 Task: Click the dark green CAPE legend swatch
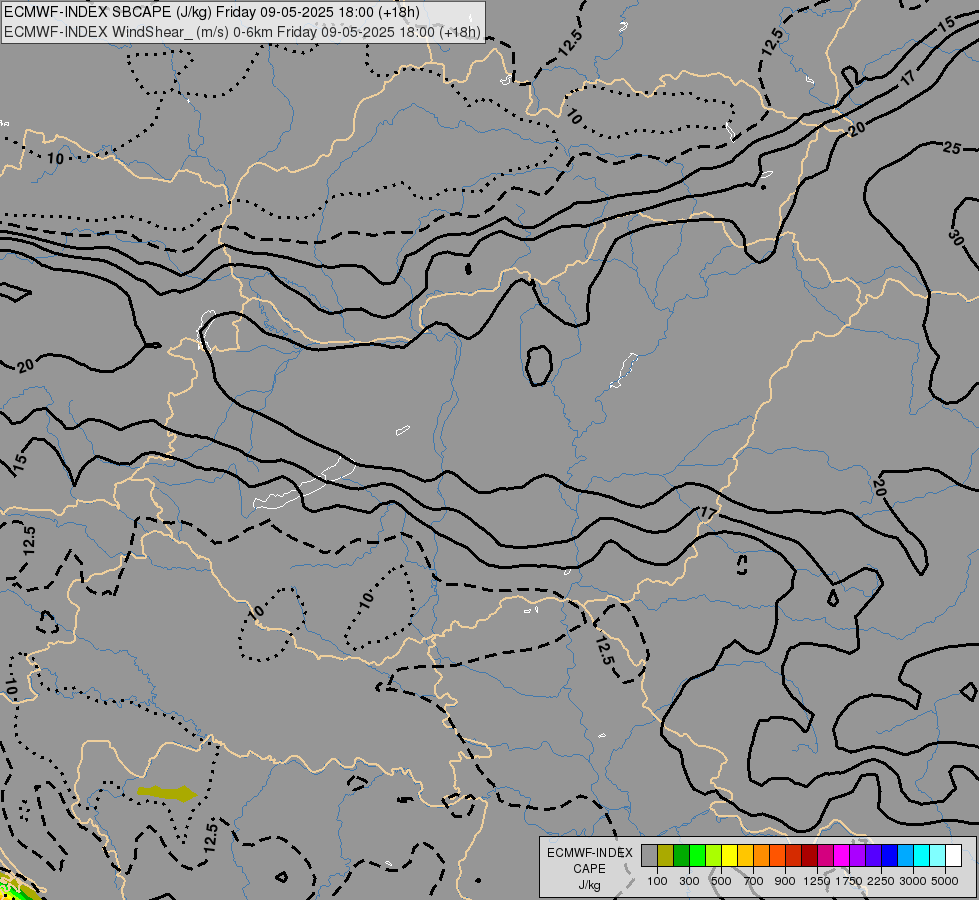(682, 856)
